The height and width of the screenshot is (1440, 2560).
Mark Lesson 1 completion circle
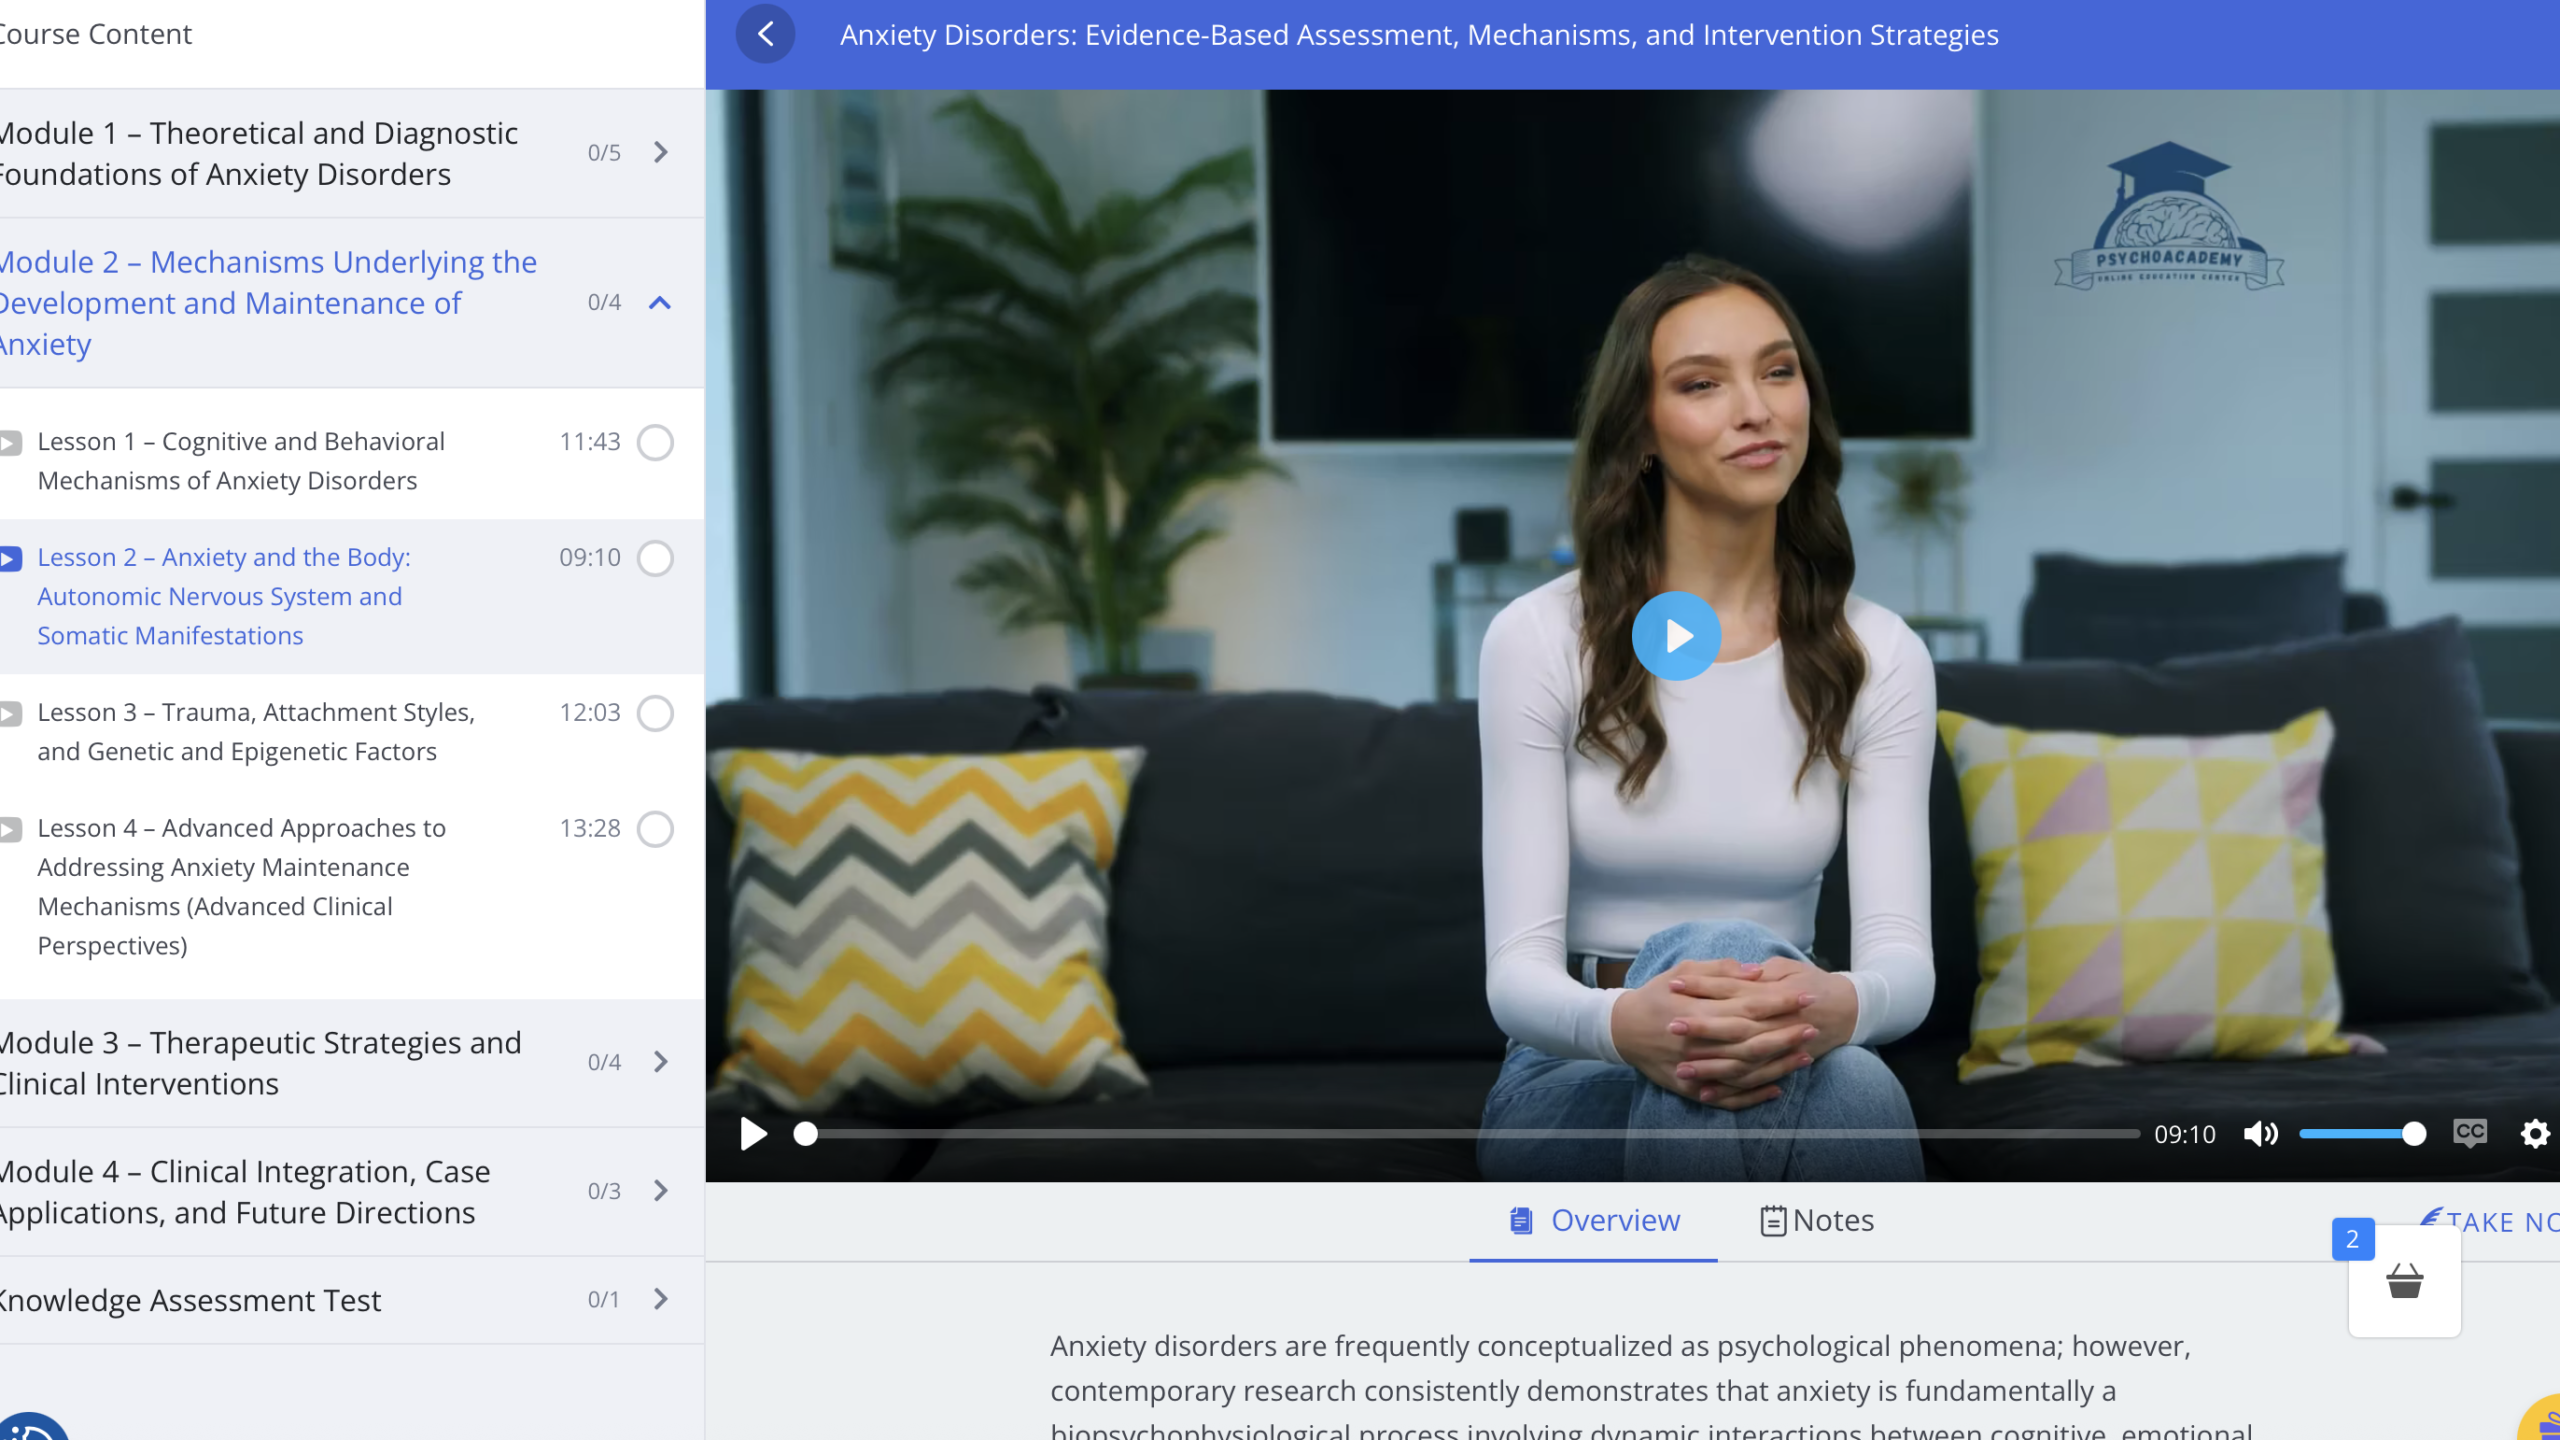tap(655, 442)
